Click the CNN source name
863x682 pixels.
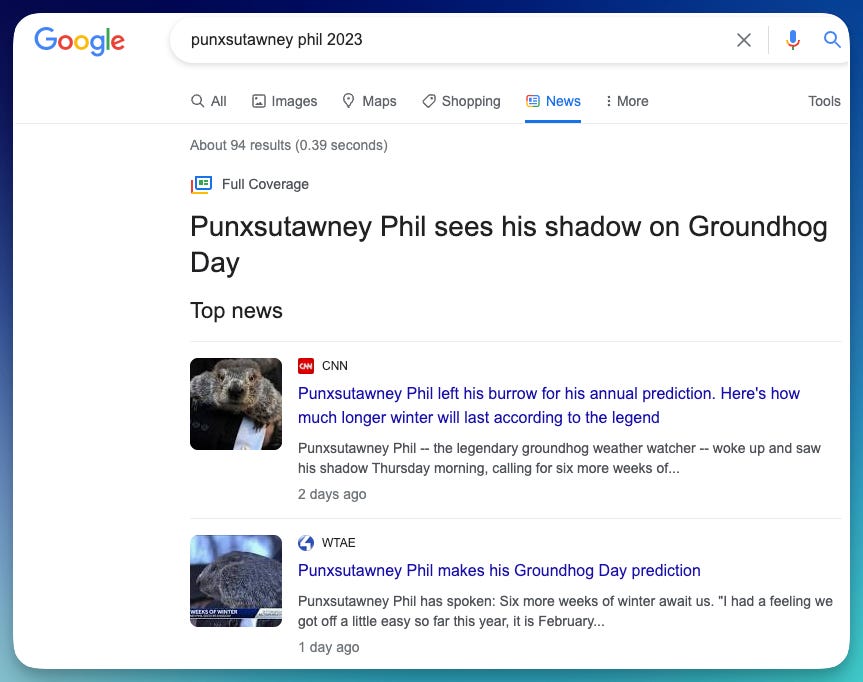pyautogui.click(x=335, y=366)
